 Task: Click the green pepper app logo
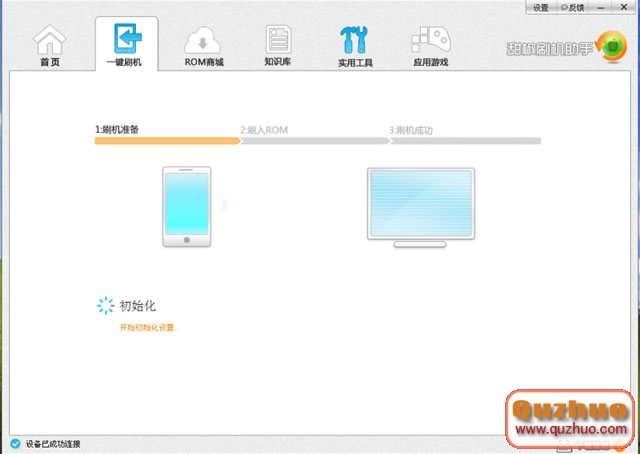tap(612, 47)
